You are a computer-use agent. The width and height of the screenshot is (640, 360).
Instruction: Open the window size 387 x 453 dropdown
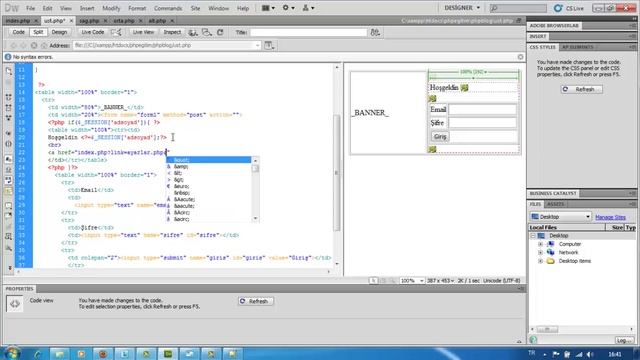click(x=440, y=280)
